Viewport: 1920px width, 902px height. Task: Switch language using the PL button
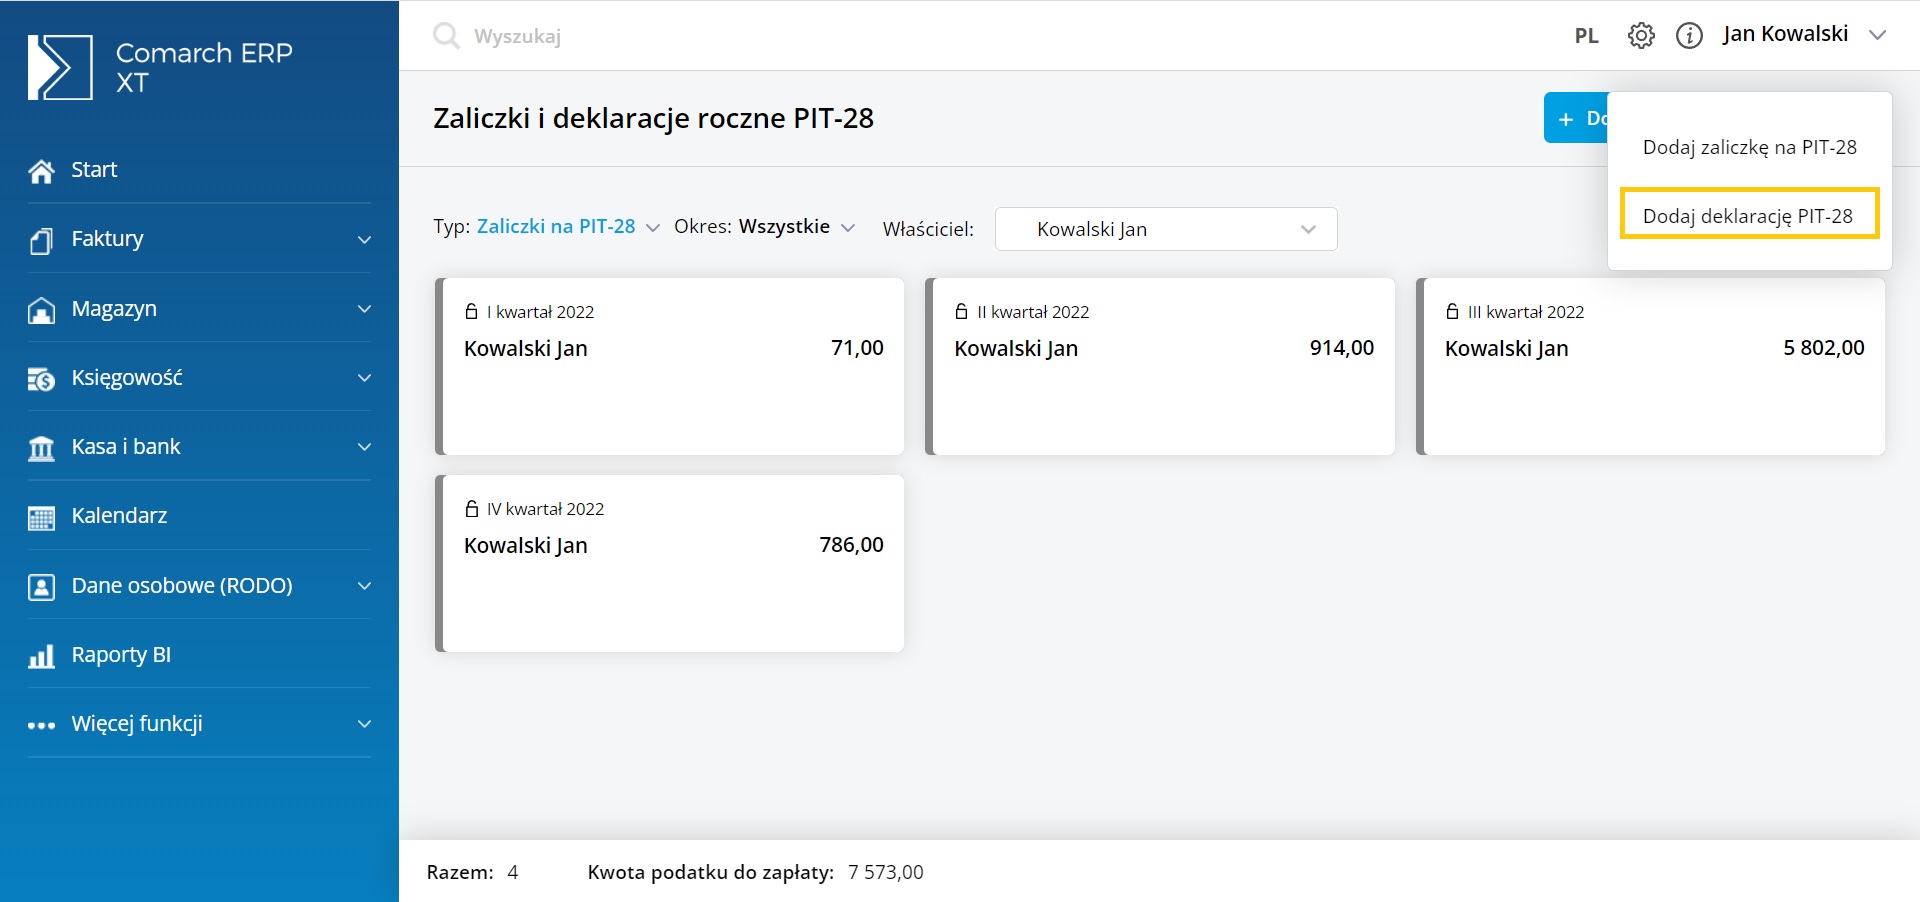click(x=1586, y=36)
